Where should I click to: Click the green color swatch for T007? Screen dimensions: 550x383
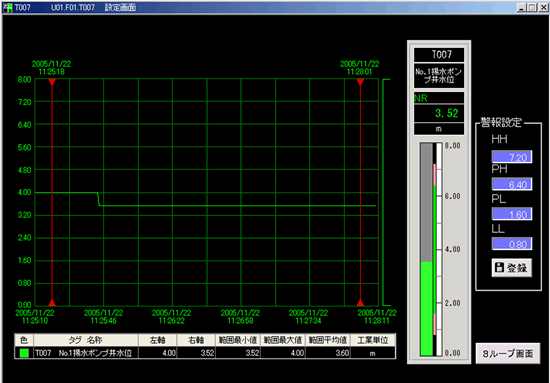pos(24,353)
